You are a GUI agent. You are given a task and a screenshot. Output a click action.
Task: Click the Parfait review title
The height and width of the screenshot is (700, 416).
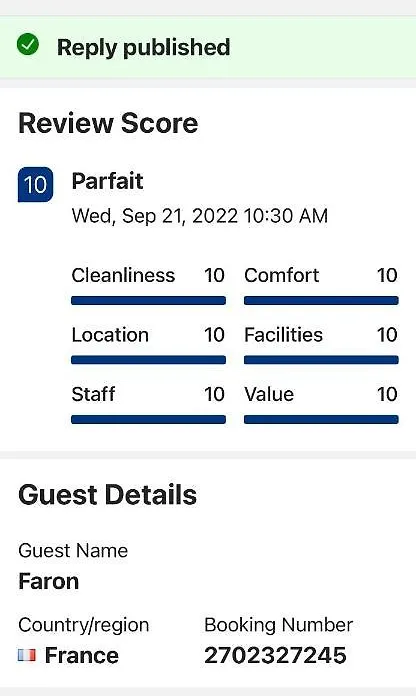coord(108,181)
